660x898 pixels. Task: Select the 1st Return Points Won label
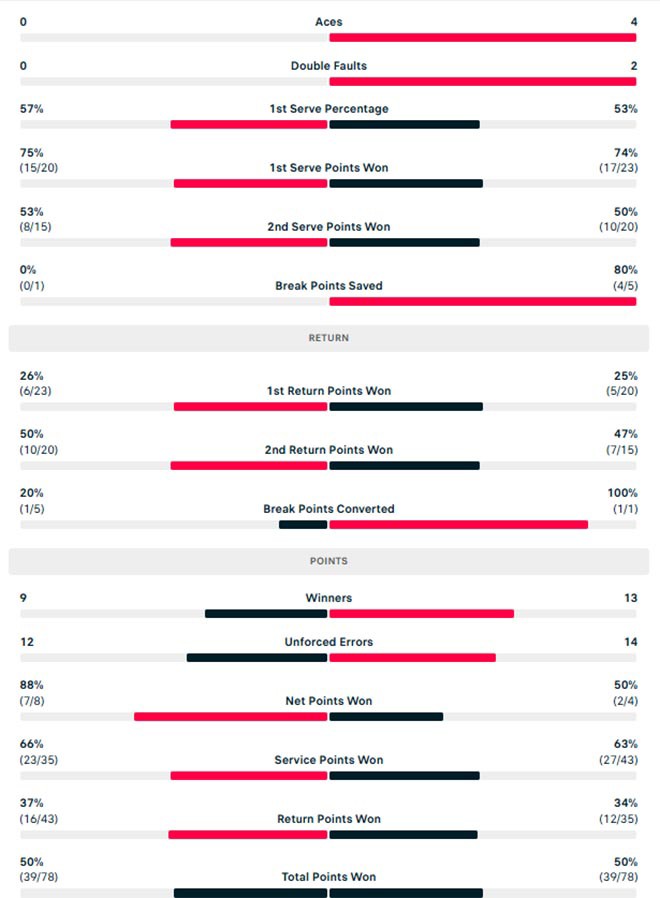[x=329, y=391]
